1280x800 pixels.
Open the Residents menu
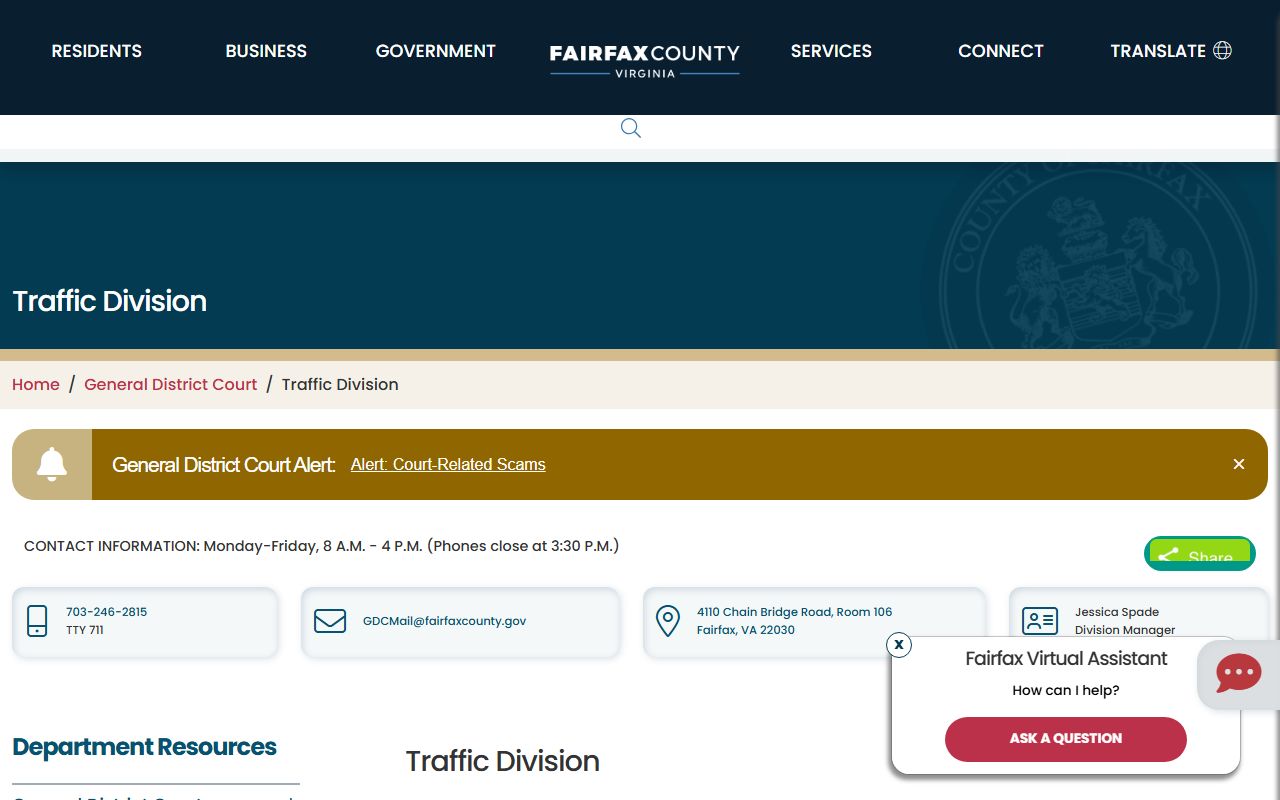pos(97,51)
